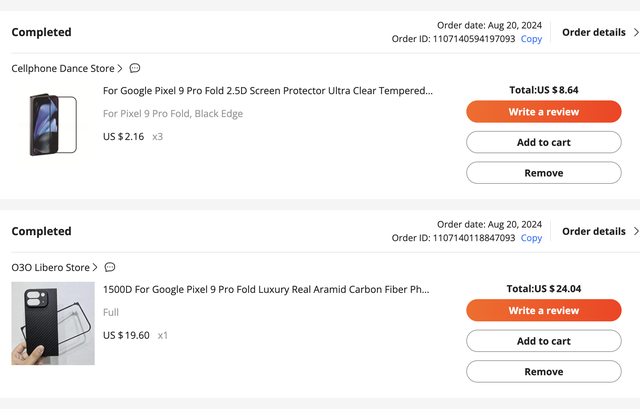640x419 pixels.
Task: Write a review for carbon fiber case
Action: coord(543,311)
